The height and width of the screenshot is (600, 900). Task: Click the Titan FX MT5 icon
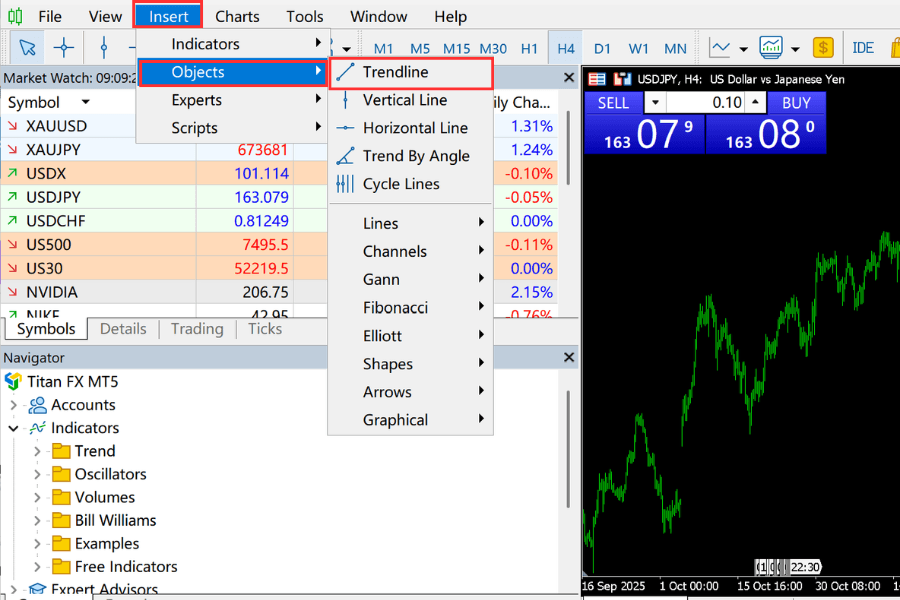pyautogui.click(x=13, y=381)
